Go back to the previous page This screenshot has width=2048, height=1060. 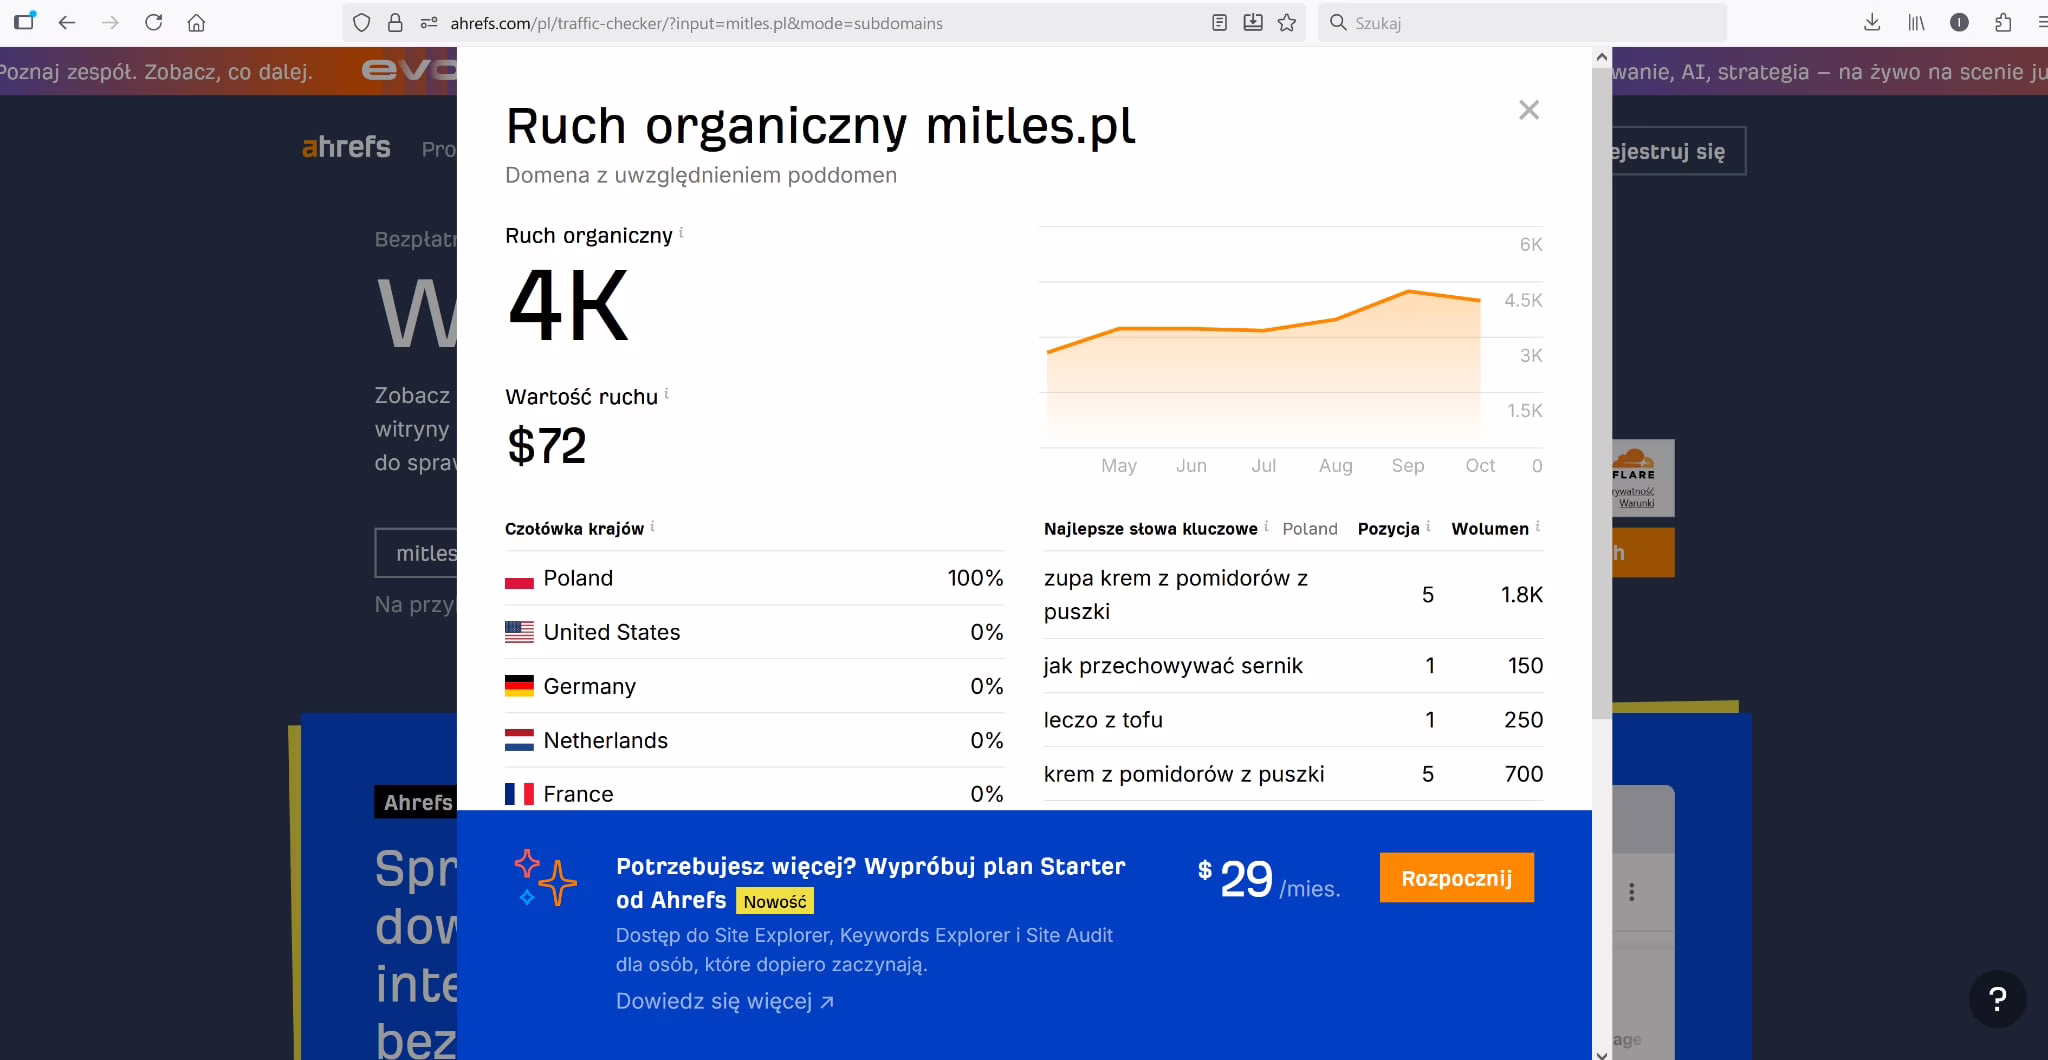(x=67, y=22)
